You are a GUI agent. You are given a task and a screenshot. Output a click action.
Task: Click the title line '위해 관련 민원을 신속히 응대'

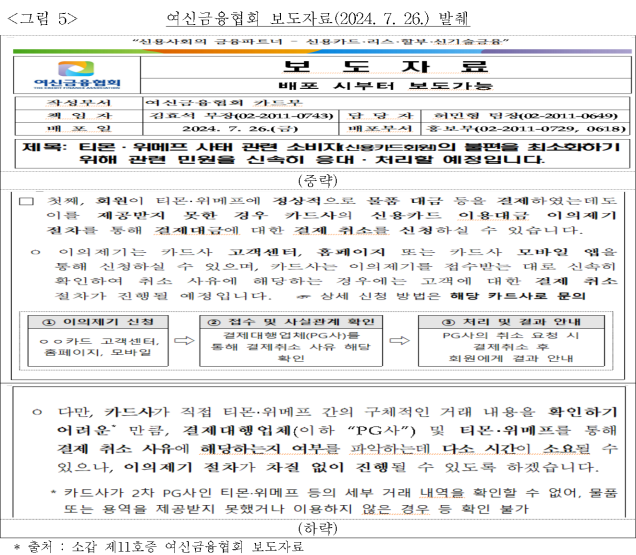pyautogui.click(x=311, y=159)
